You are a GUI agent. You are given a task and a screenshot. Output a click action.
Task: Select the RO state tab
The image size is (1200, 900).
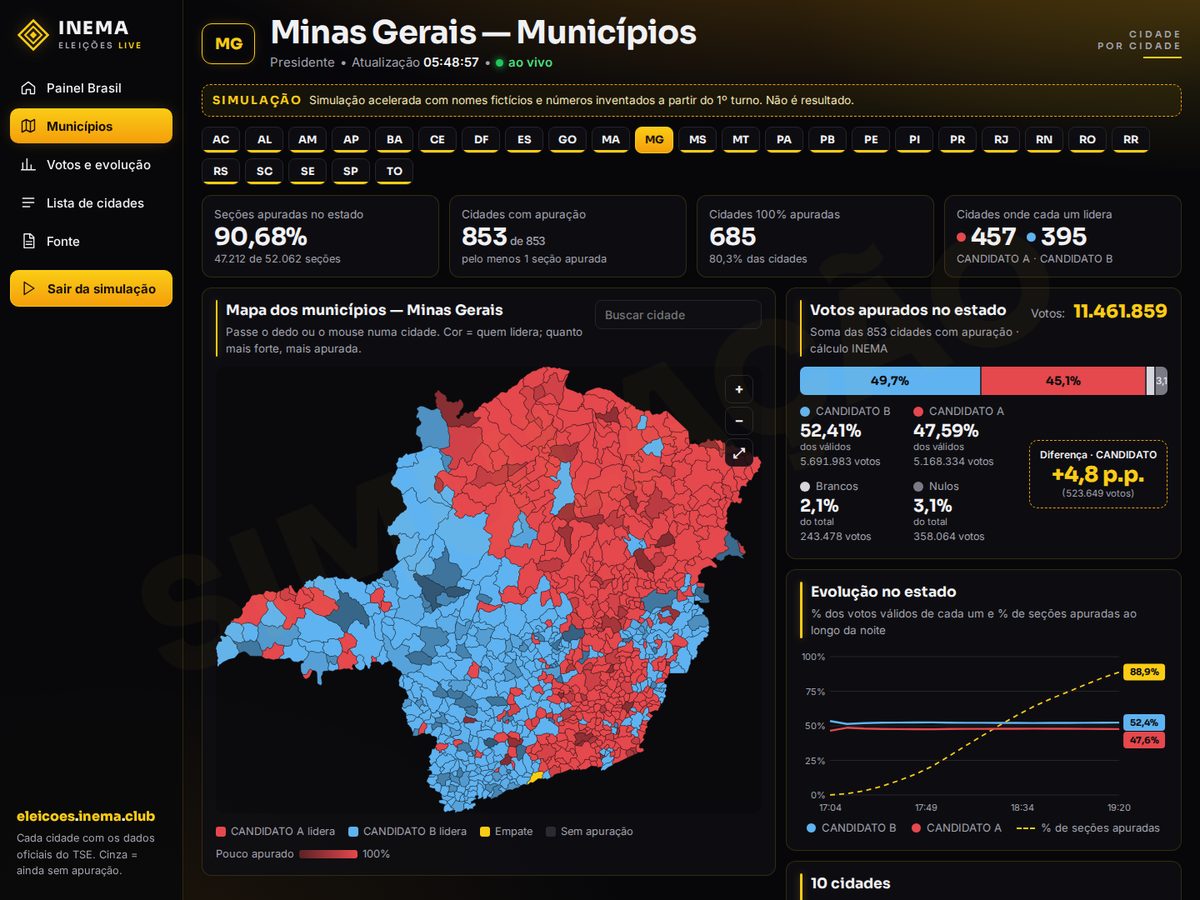coord(1088,140)
